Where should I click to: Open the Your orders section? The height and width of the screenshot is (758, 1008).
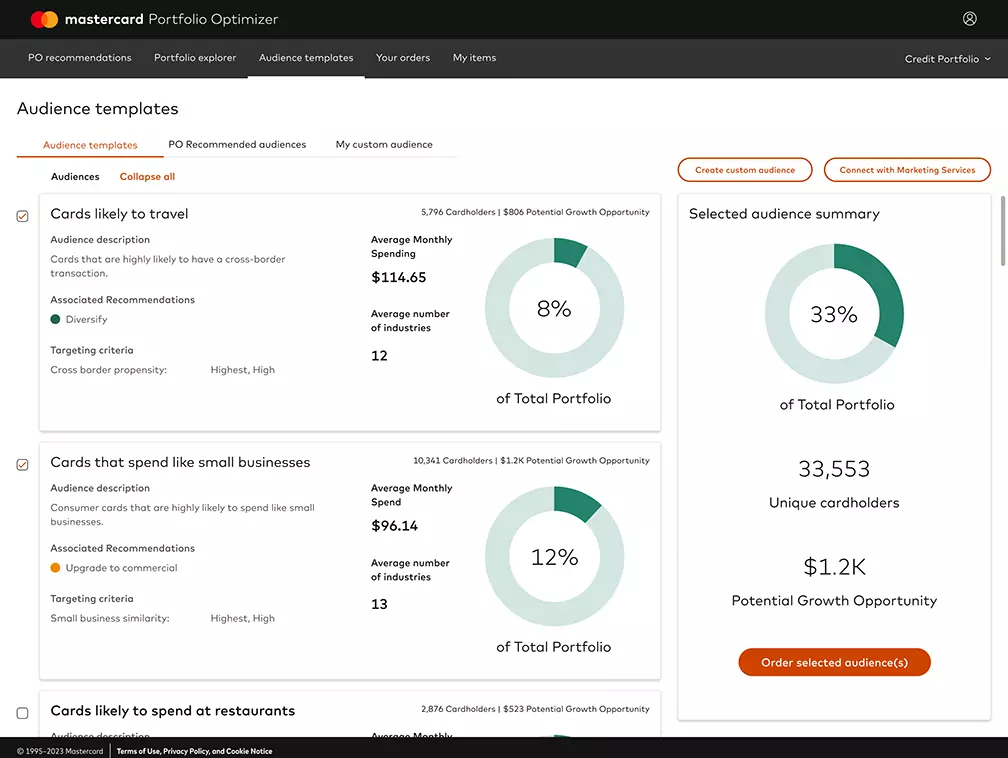pyautogui.click(x=402, y=58)
